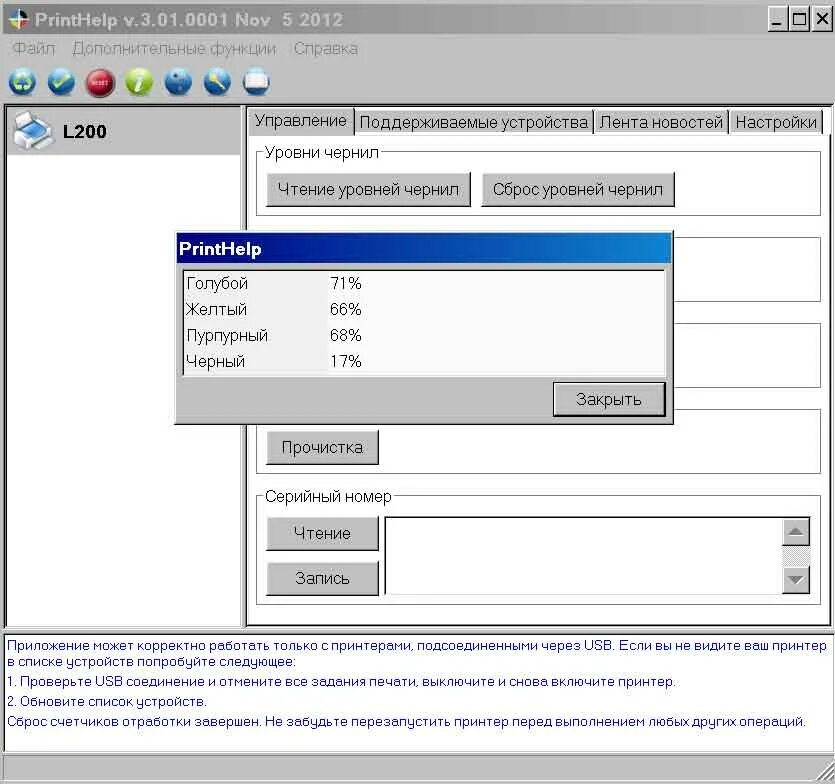Click the 17% value for Черный
This screenshot has width=835, height=784.
(x=346, y=362)
